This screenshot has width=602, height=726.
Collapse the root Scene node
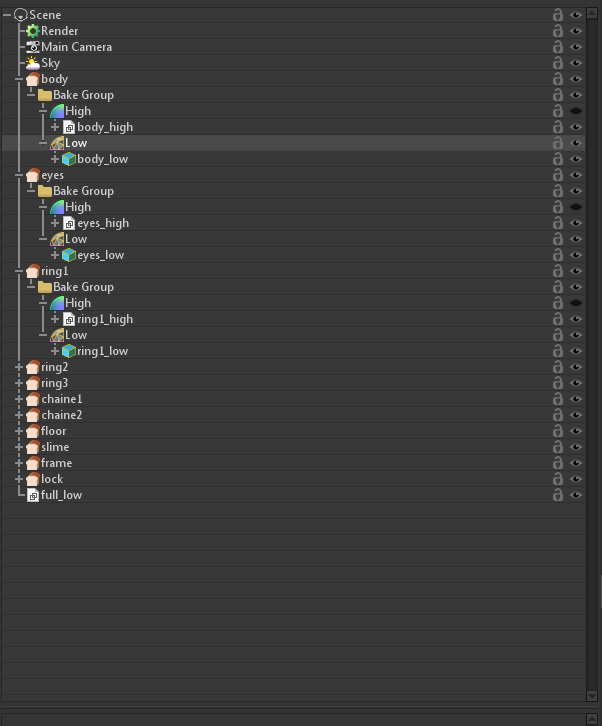(x=7, y=15)
